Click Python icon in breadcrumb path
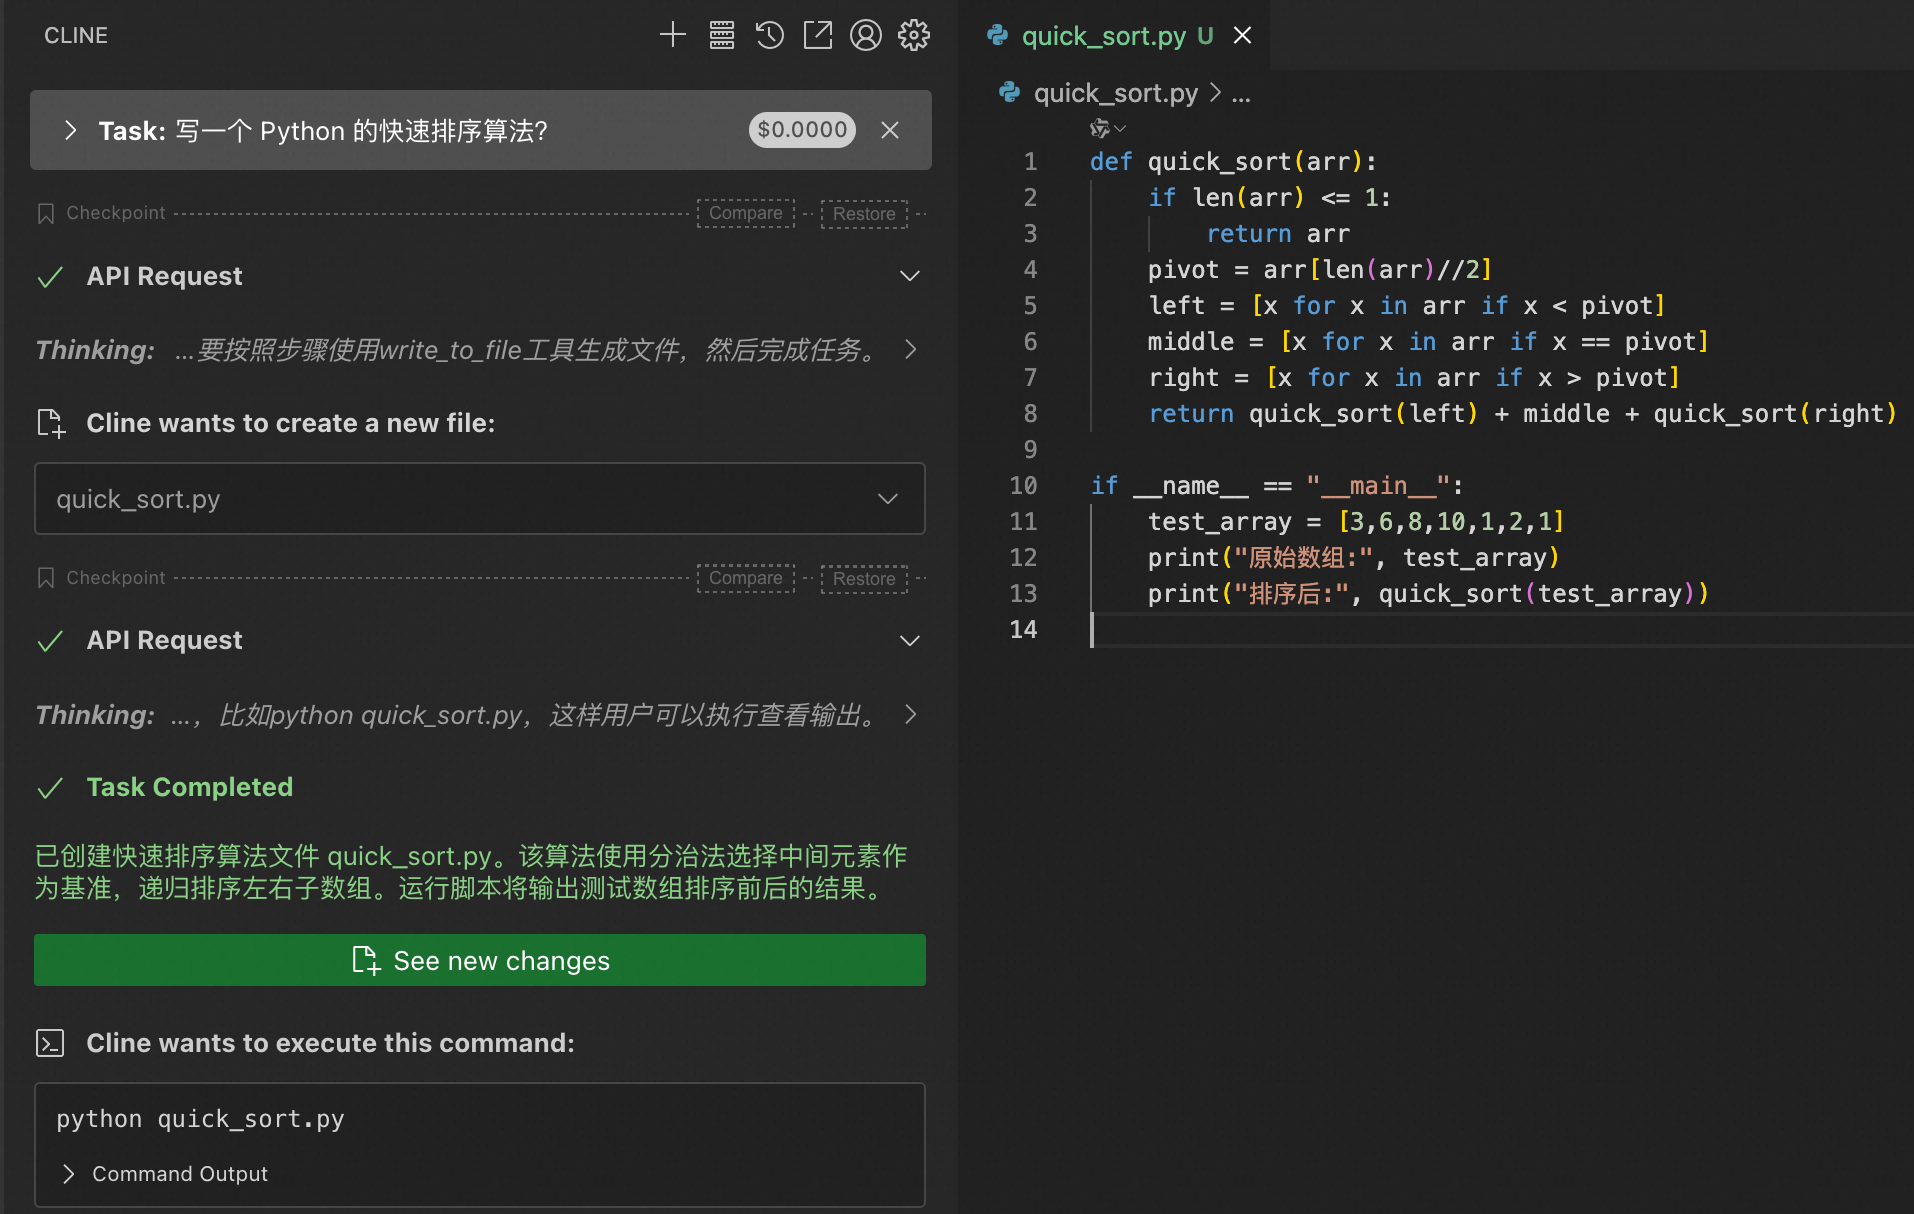The image size is (1914, 1214). tap(1009, 93)
